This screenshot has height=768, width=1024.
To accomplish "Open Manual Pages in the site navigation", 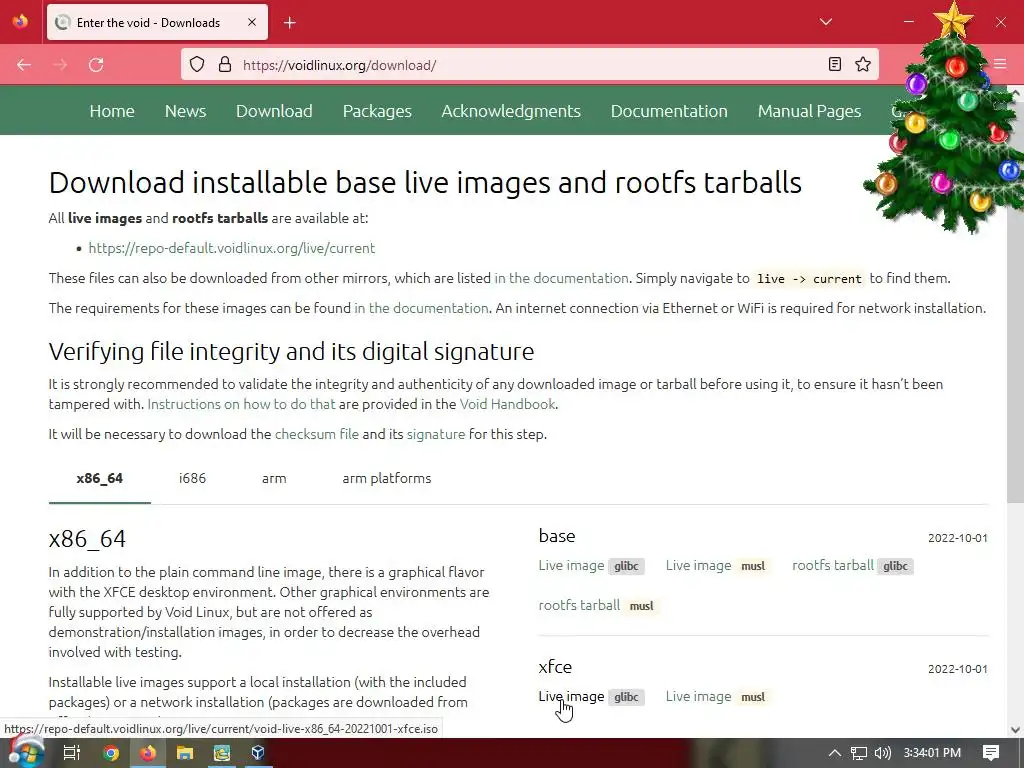I will pos(809,111).
